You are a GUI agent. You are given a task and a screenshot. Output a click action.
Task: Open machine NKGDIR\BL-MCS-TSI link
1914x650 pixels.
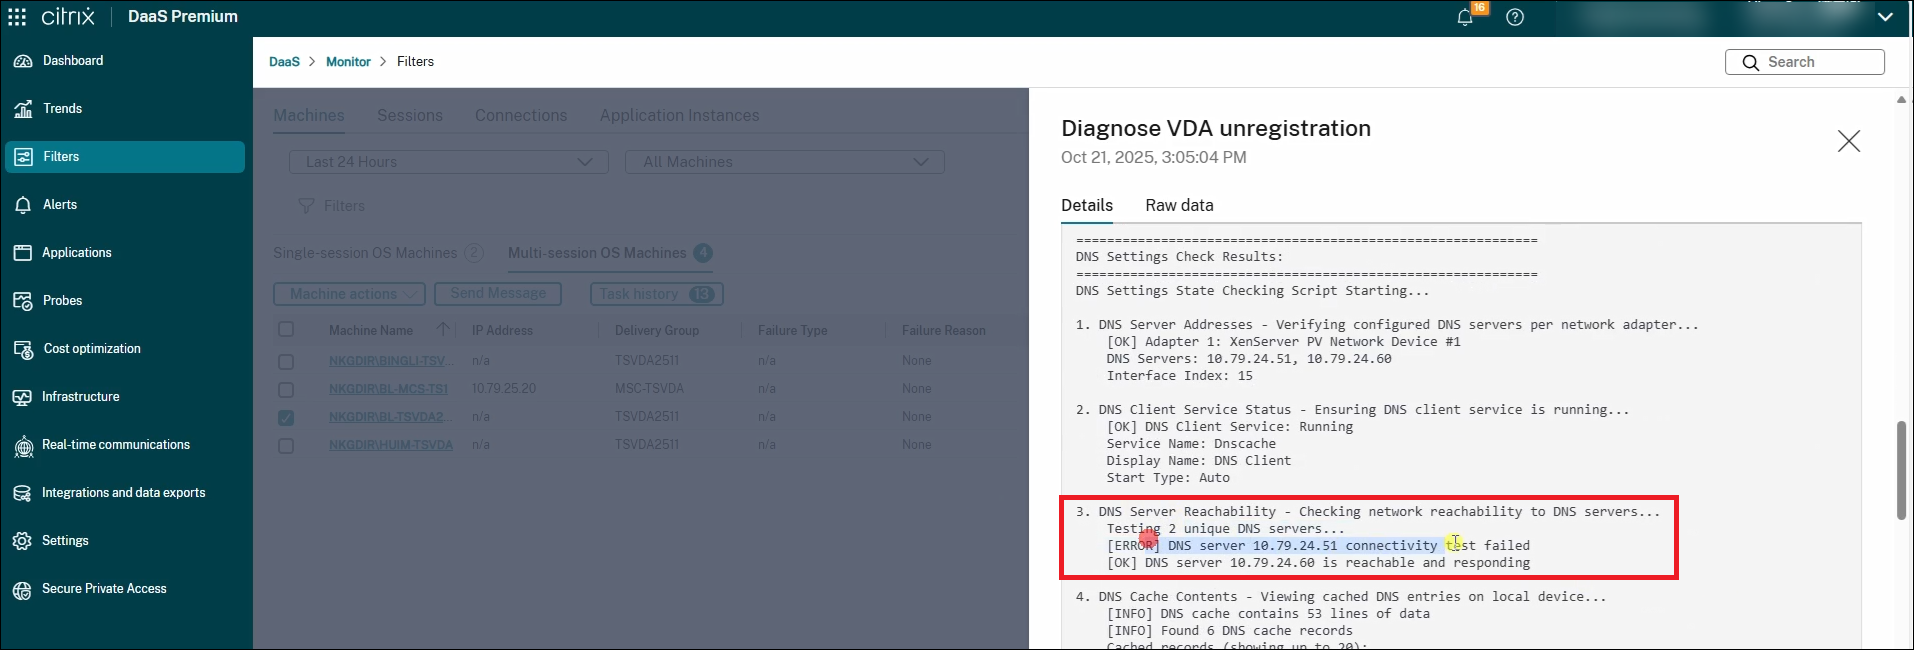tap(388, 389)
